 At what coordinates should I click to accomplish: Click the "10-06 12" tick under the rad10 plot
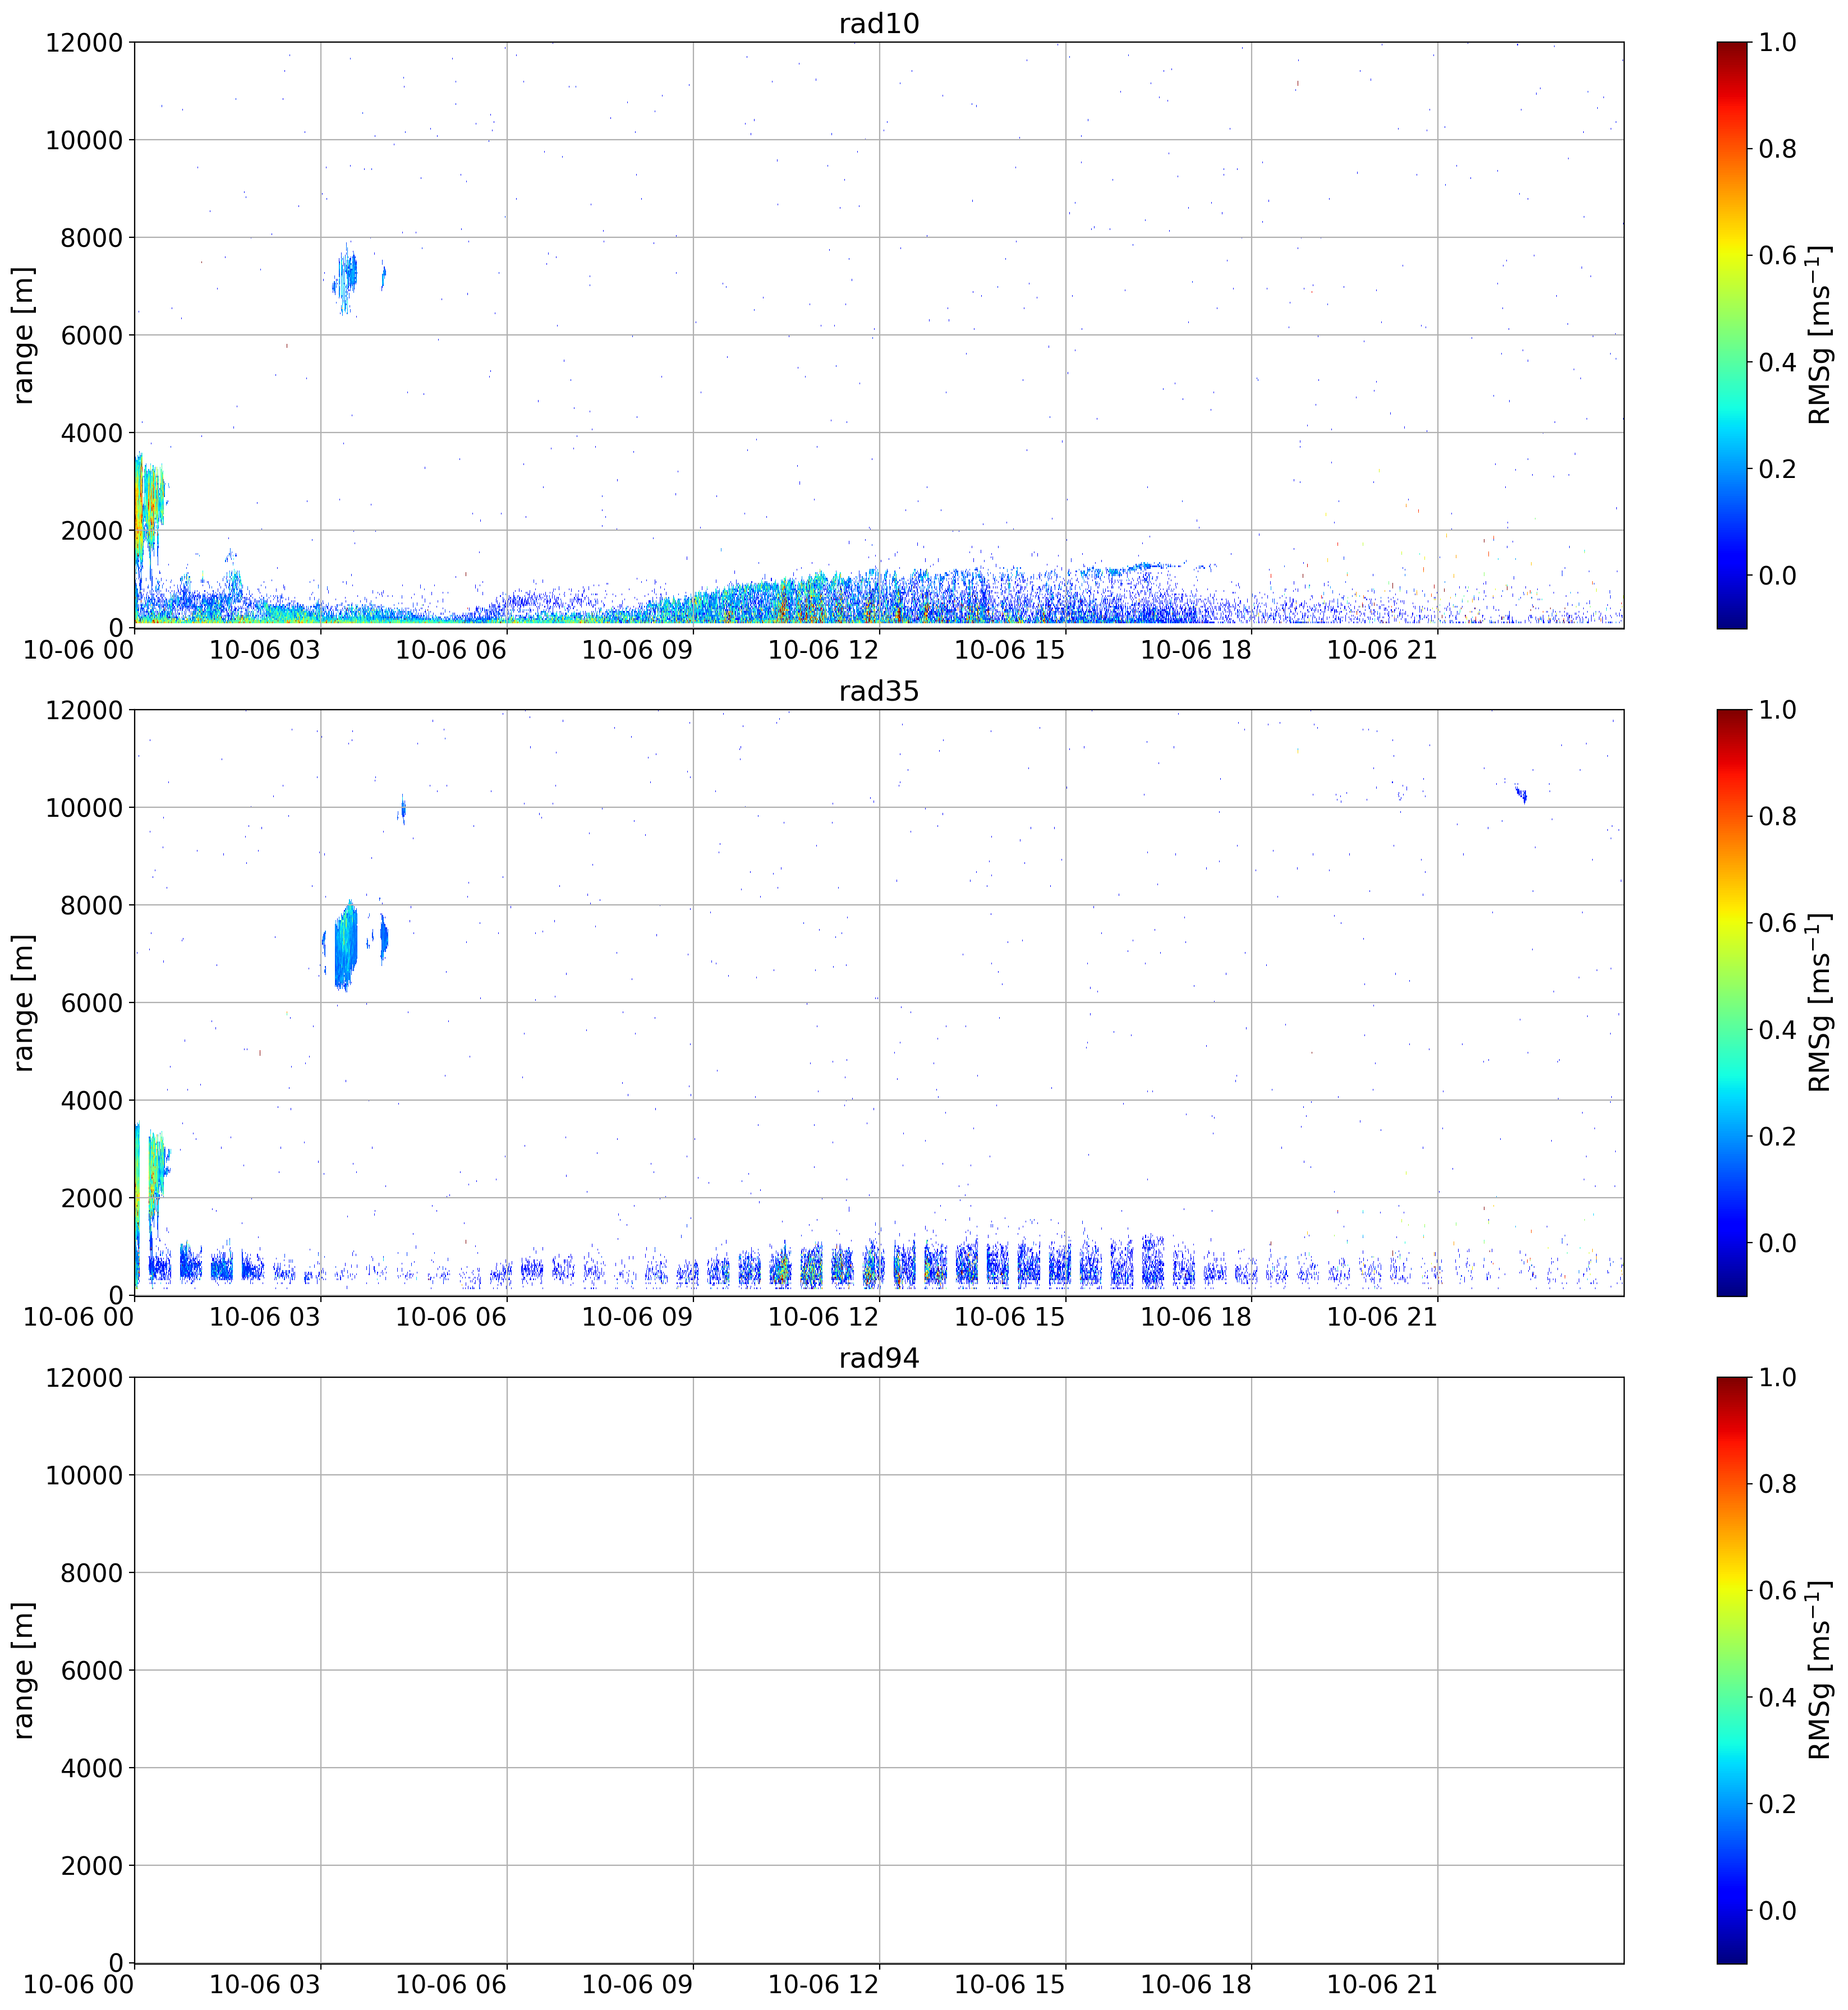(x=824, y=649)
